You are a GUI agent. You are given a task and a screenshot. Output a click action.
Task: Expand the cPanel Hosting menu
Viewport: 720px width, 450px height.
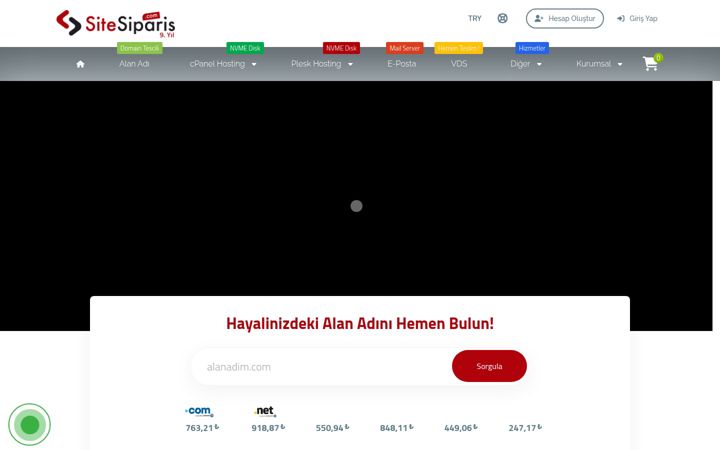[x=223, y=64]
